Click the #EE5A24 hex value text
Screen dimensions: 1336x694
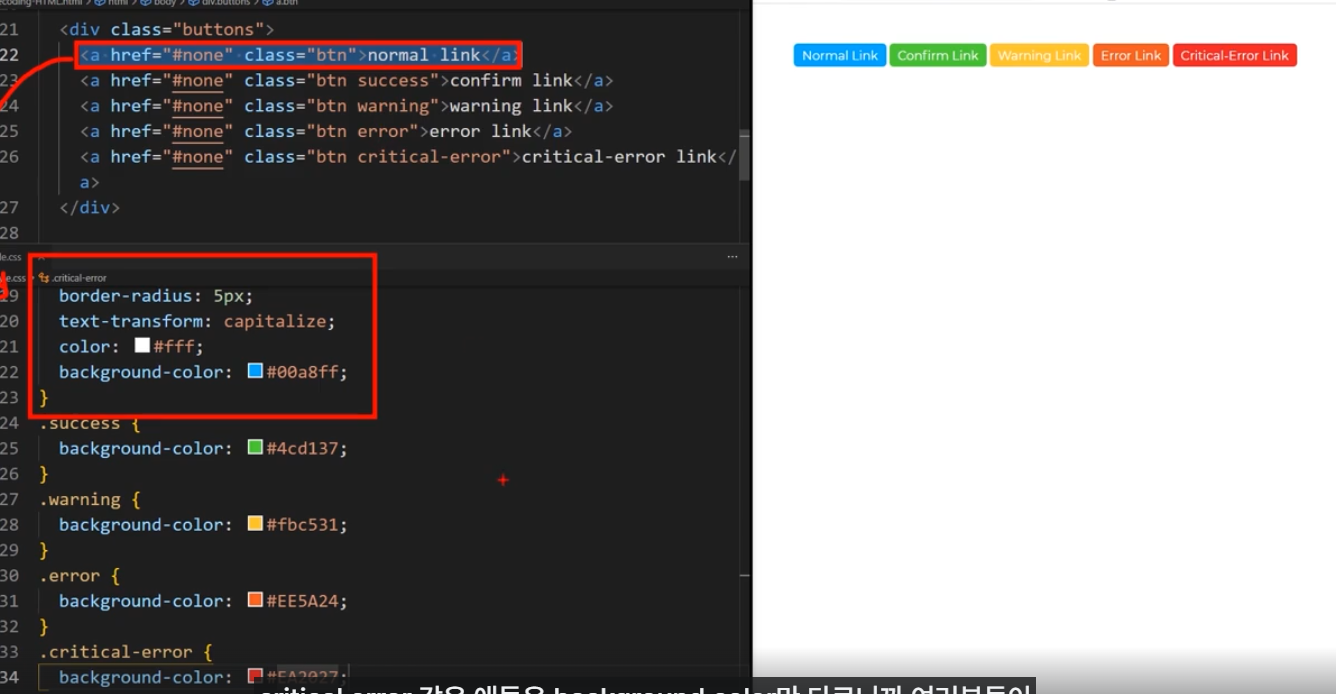302,600
